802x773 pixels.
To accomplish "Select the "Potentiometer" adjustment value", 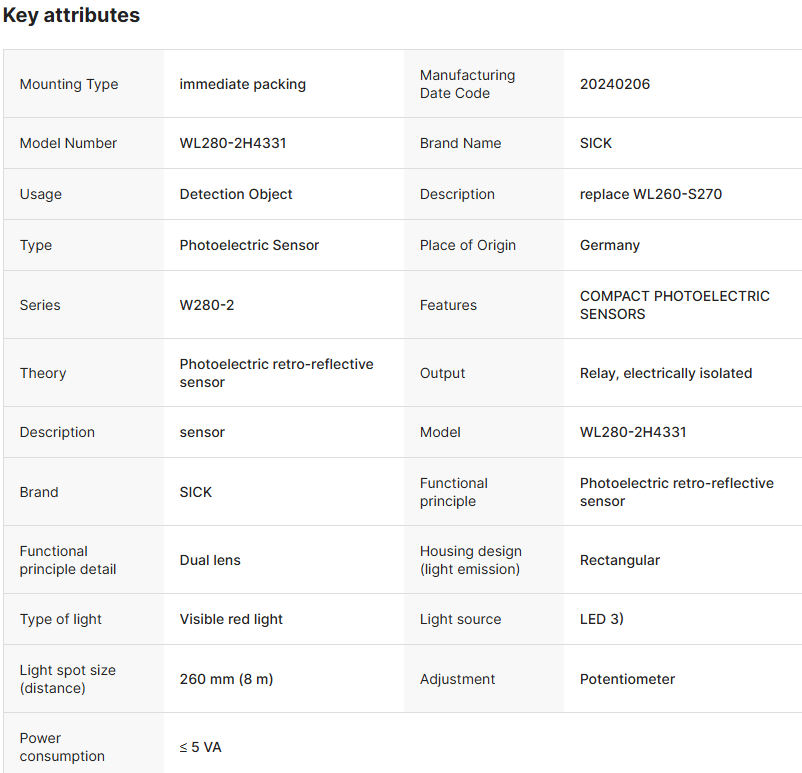I will [x=627, y=679].
